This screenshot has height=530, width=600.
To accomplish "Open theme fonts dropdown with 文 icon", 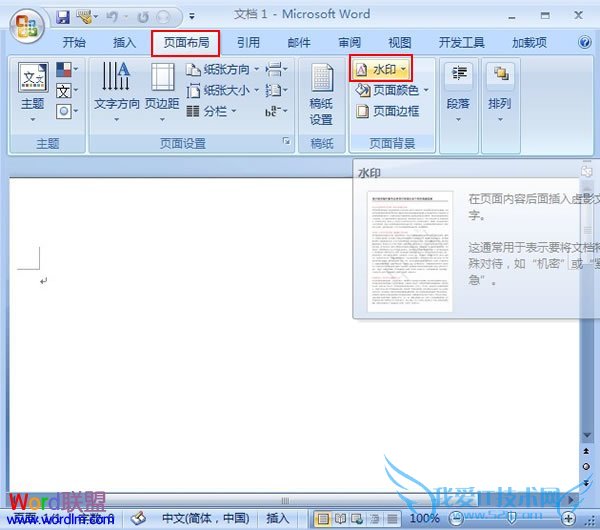I will point(67,91).
